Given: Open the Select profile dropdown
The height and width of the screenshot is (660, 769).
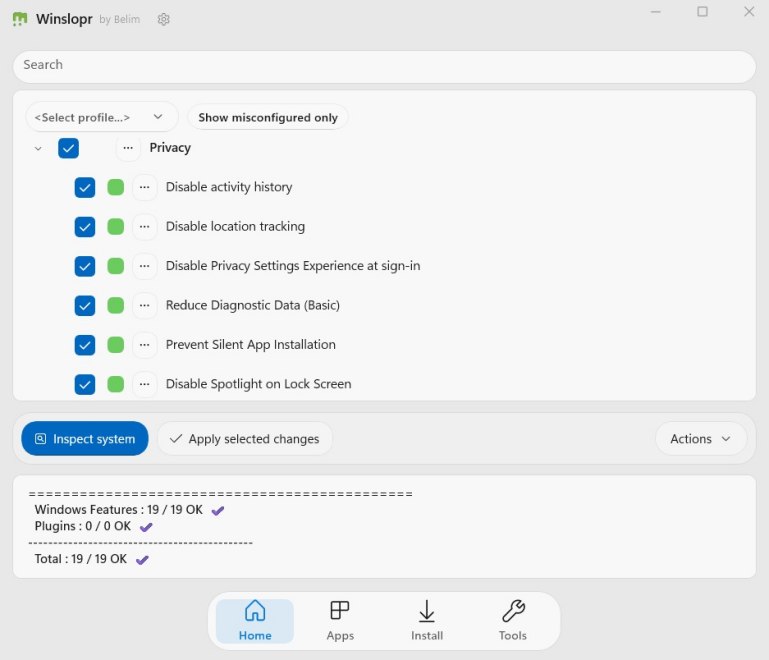Looking at the screenshot, I should click(102, 117).
